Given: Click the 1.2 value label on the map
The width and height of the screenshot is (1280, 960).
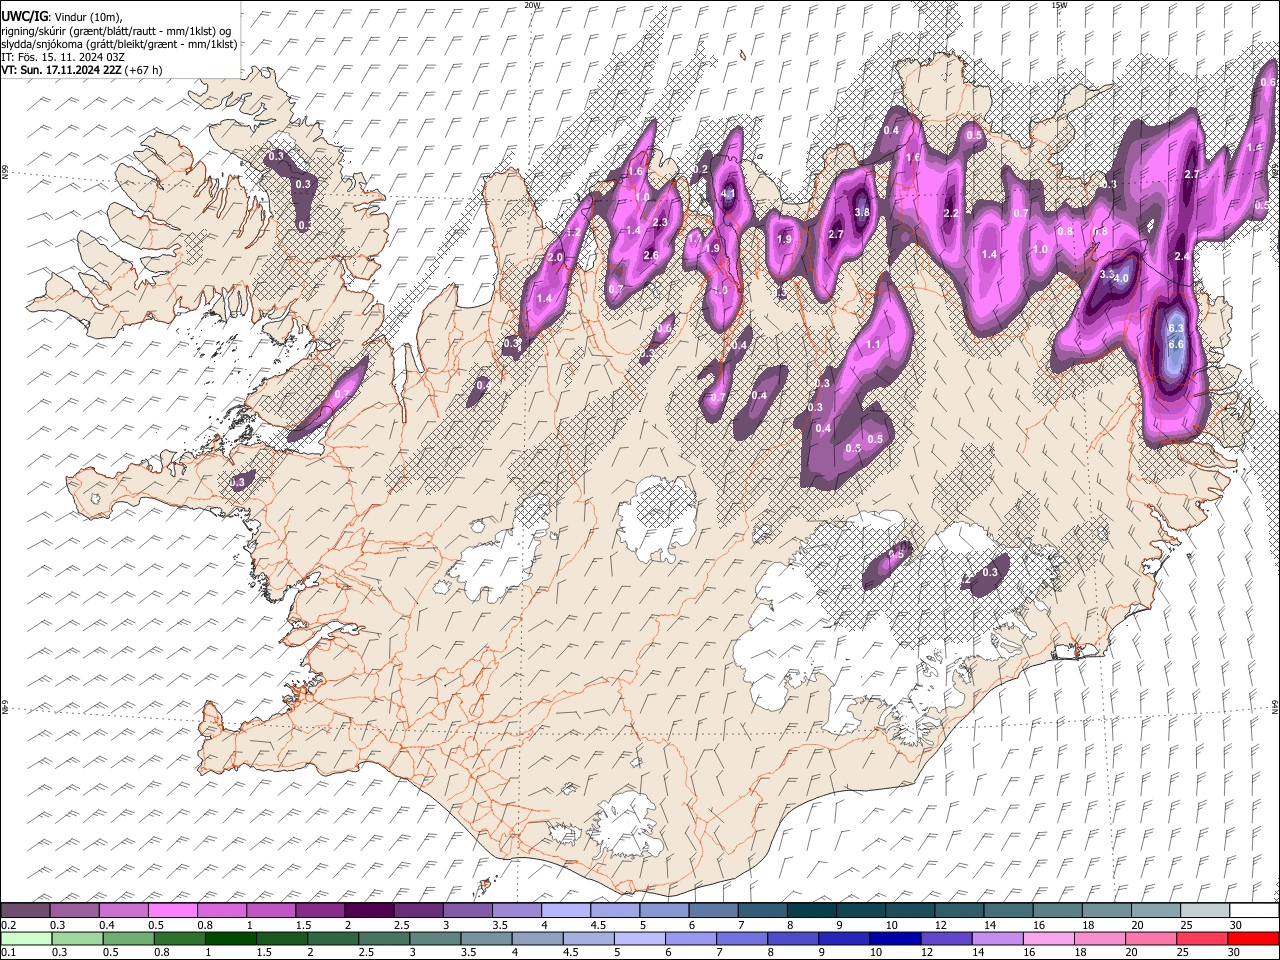Looking at the screenshot, I should (574, 232).
